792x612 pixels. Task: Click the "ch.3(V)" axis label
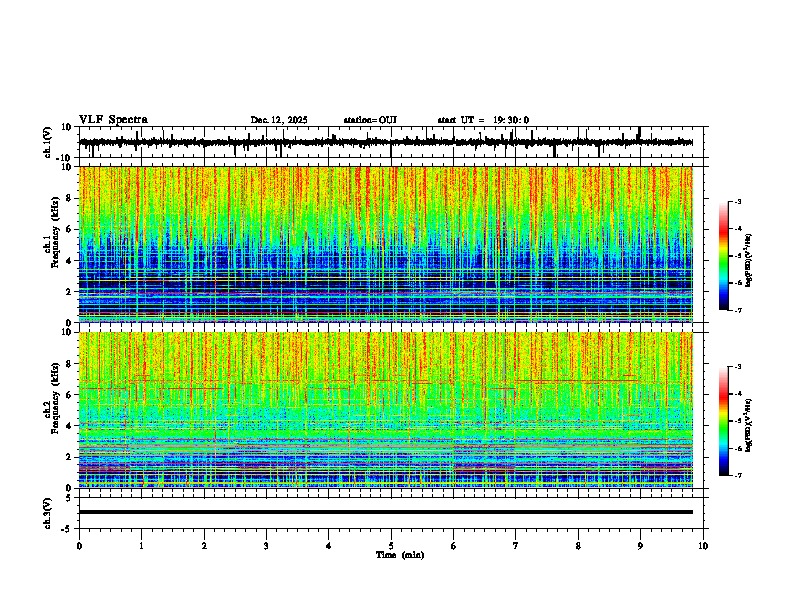pos(48,513)
